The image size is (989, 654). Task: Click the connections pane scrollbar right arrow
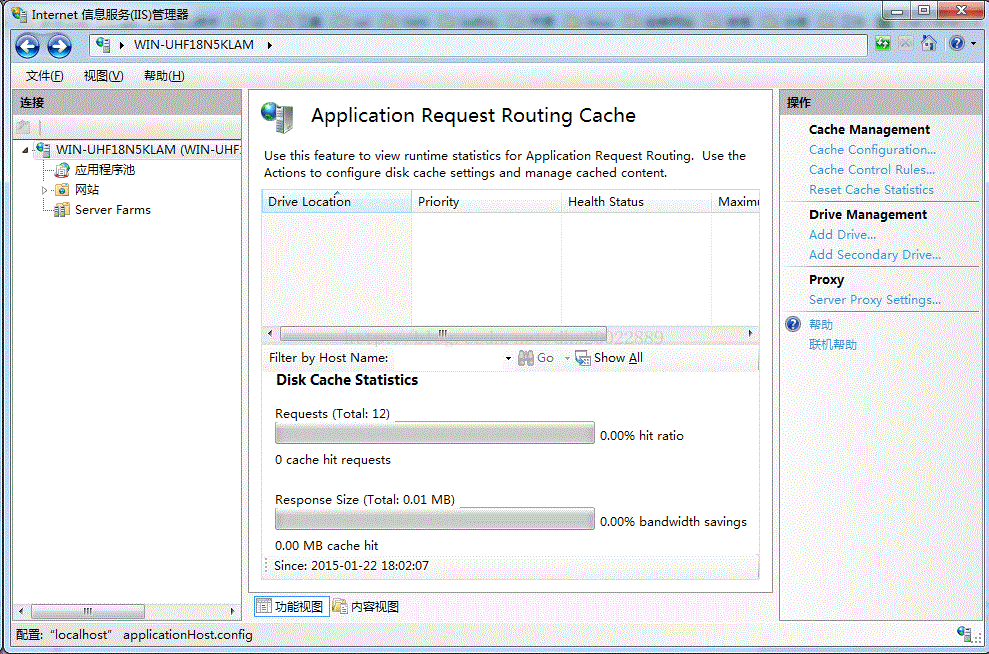pos(232,611)
